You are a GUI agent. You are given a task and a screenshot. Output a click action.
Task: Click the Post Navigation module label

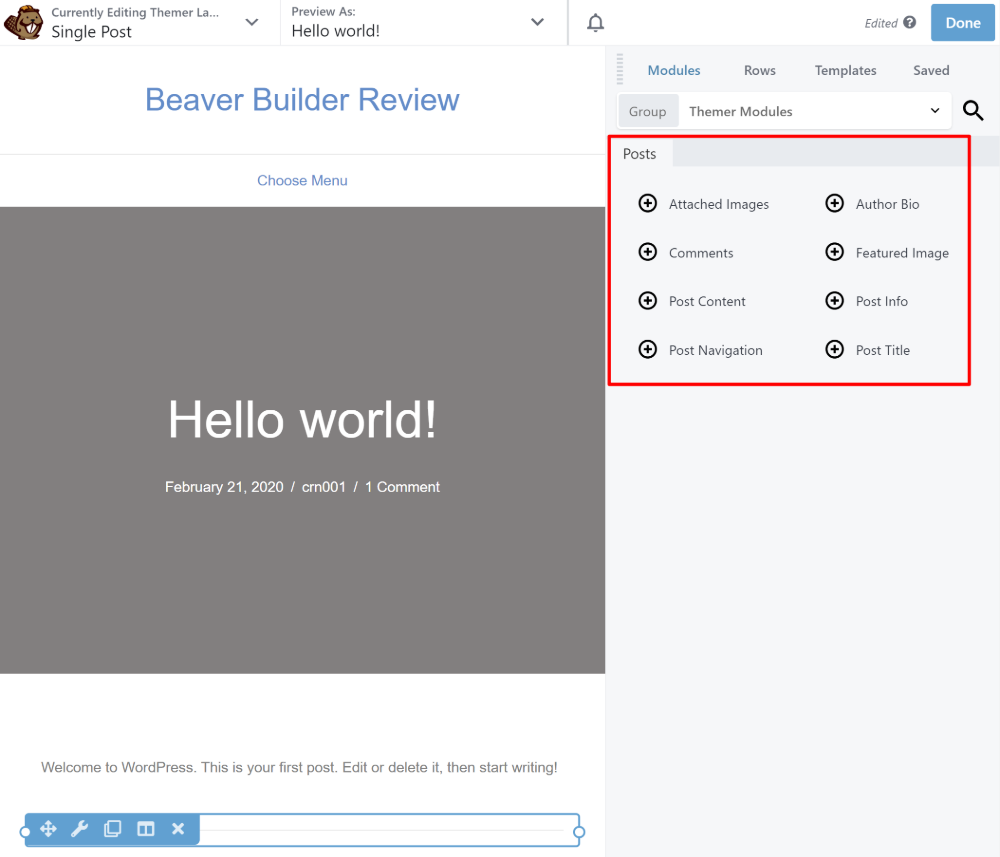pos(716,350)
